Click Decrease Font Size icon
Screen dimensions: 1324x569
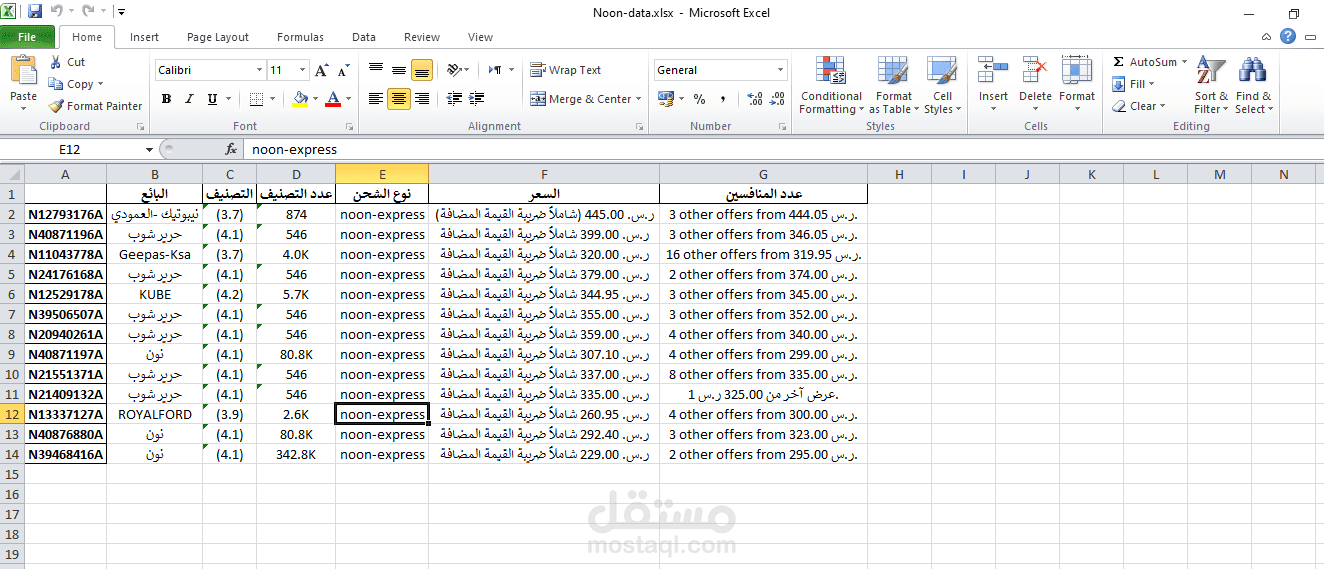[343, 70]
